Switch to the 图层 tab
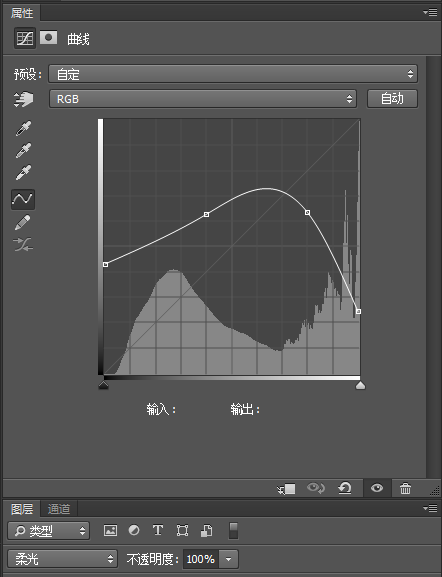 [22, 509]
